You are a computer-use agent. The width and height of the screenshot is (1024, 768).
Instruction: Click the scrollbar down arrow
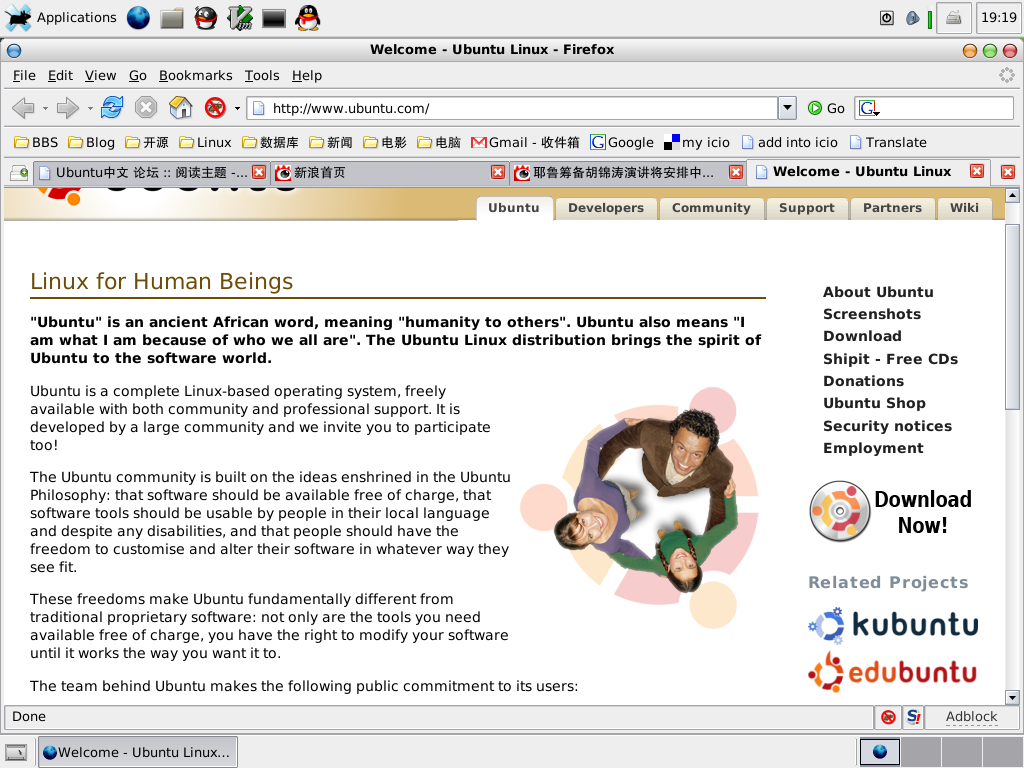(1012, 697)
